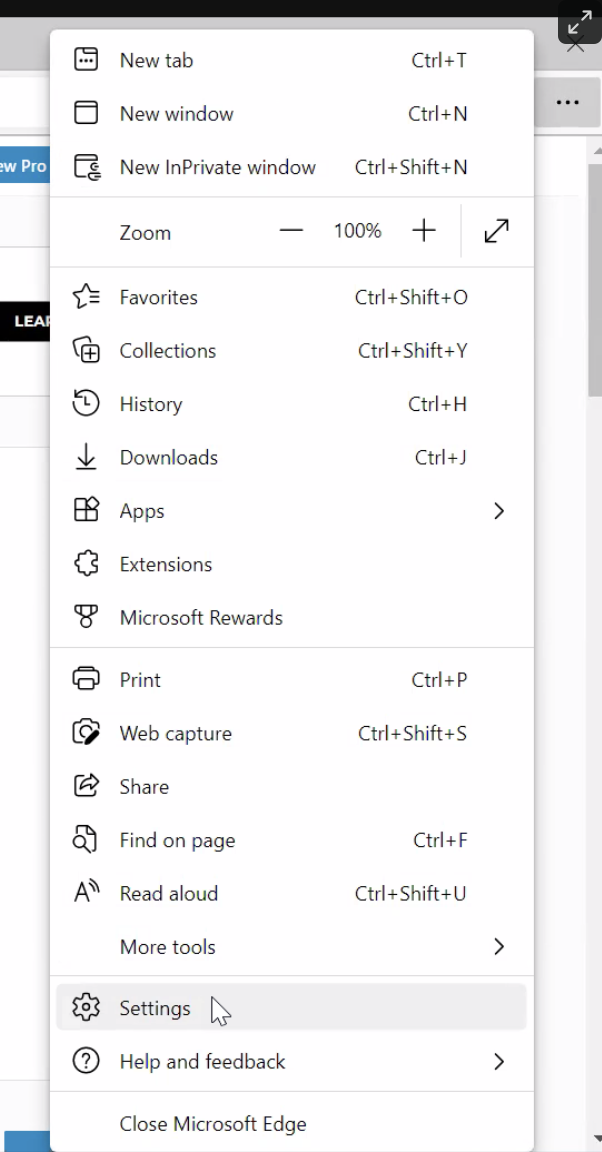Click the Favorites star icon
Image resolution: width=602 pixels, height=1152 pixels.
click(x=87, y=297)
